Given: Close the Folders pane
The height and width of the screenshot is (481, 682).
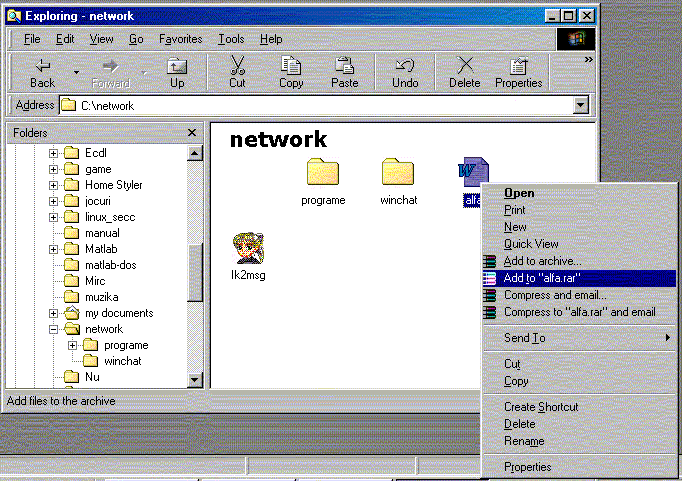Looking at the screenshot, I should (x=192, y=132).
